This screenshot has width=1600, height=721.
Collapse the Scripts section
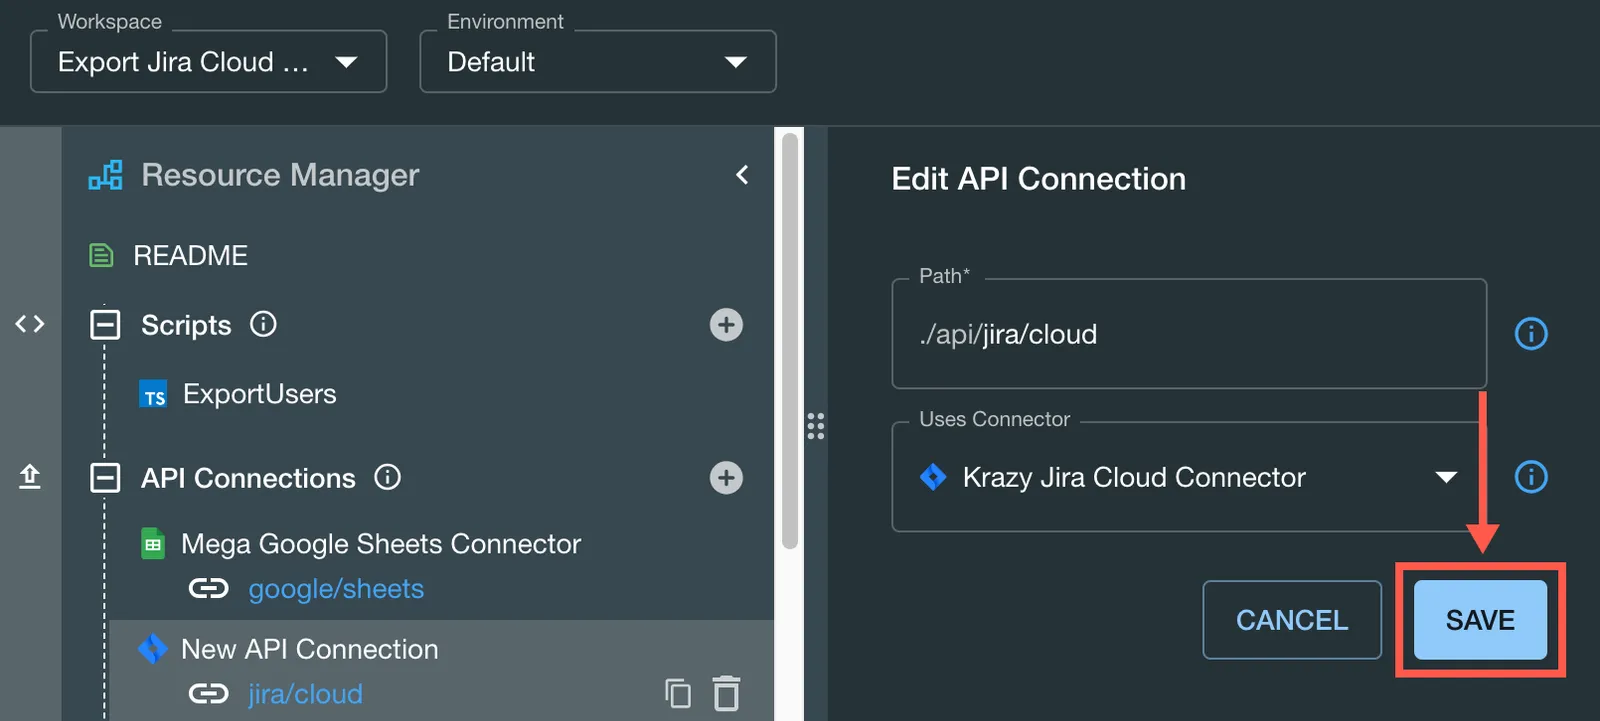(105, 325)
